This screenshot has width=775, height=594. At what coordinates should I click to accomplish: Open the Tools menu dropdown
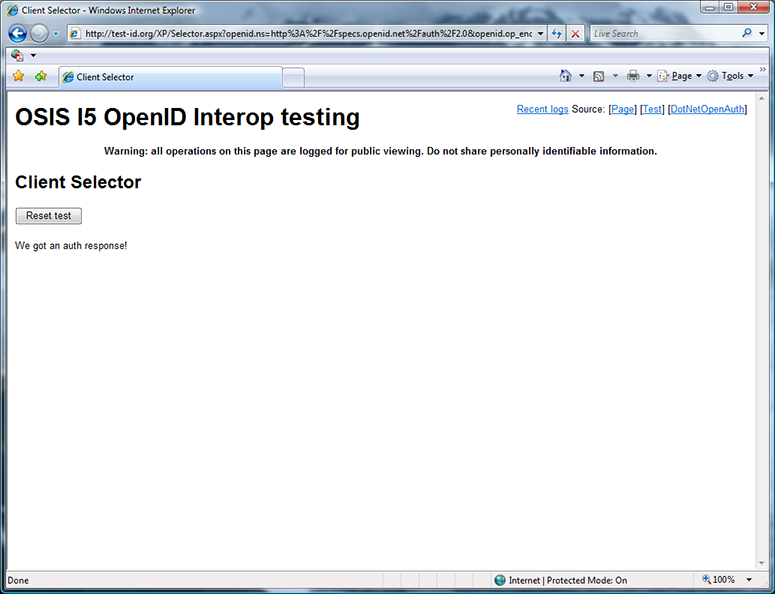tap(730, 76)
